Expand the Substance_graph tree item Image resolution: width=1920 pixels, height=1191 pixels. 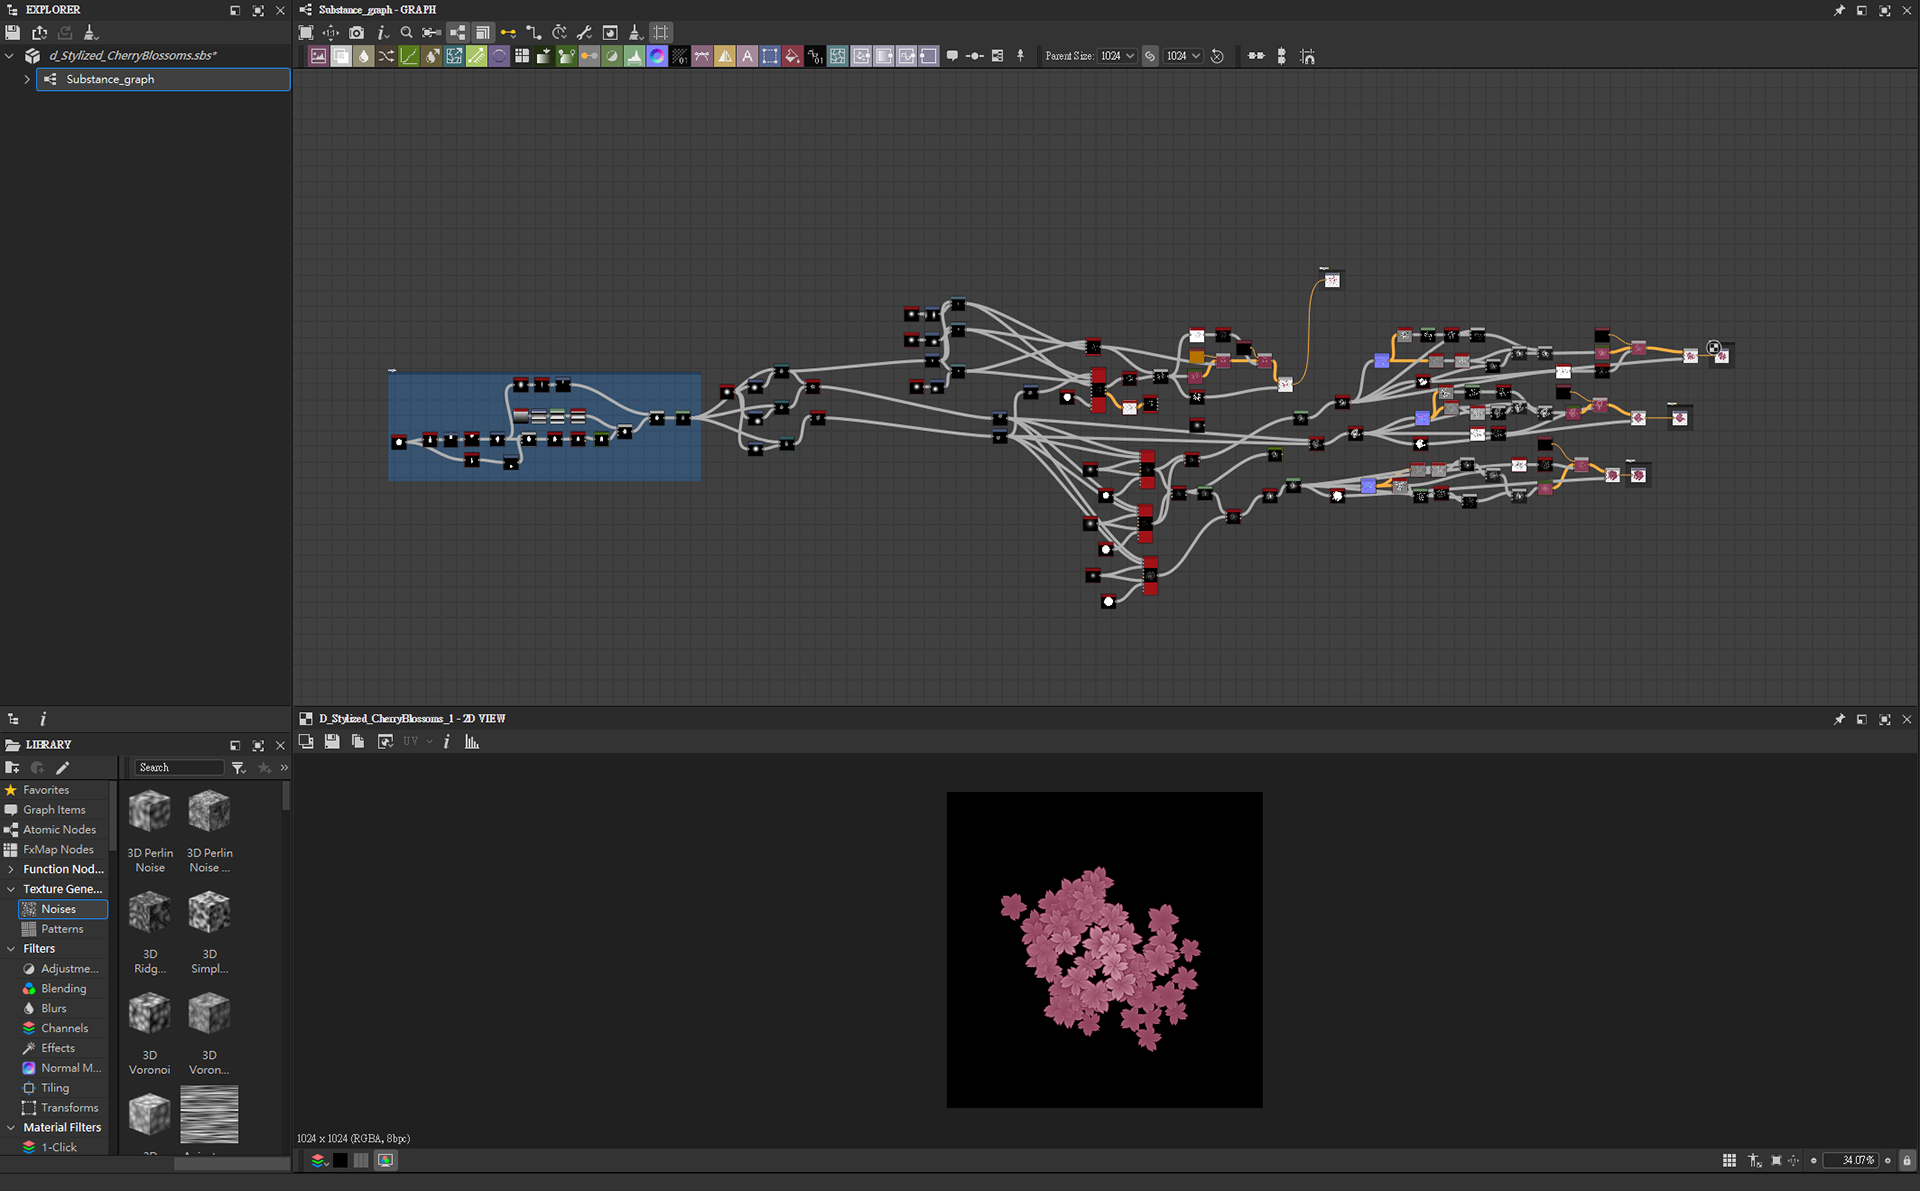click(x=27, y=79)
